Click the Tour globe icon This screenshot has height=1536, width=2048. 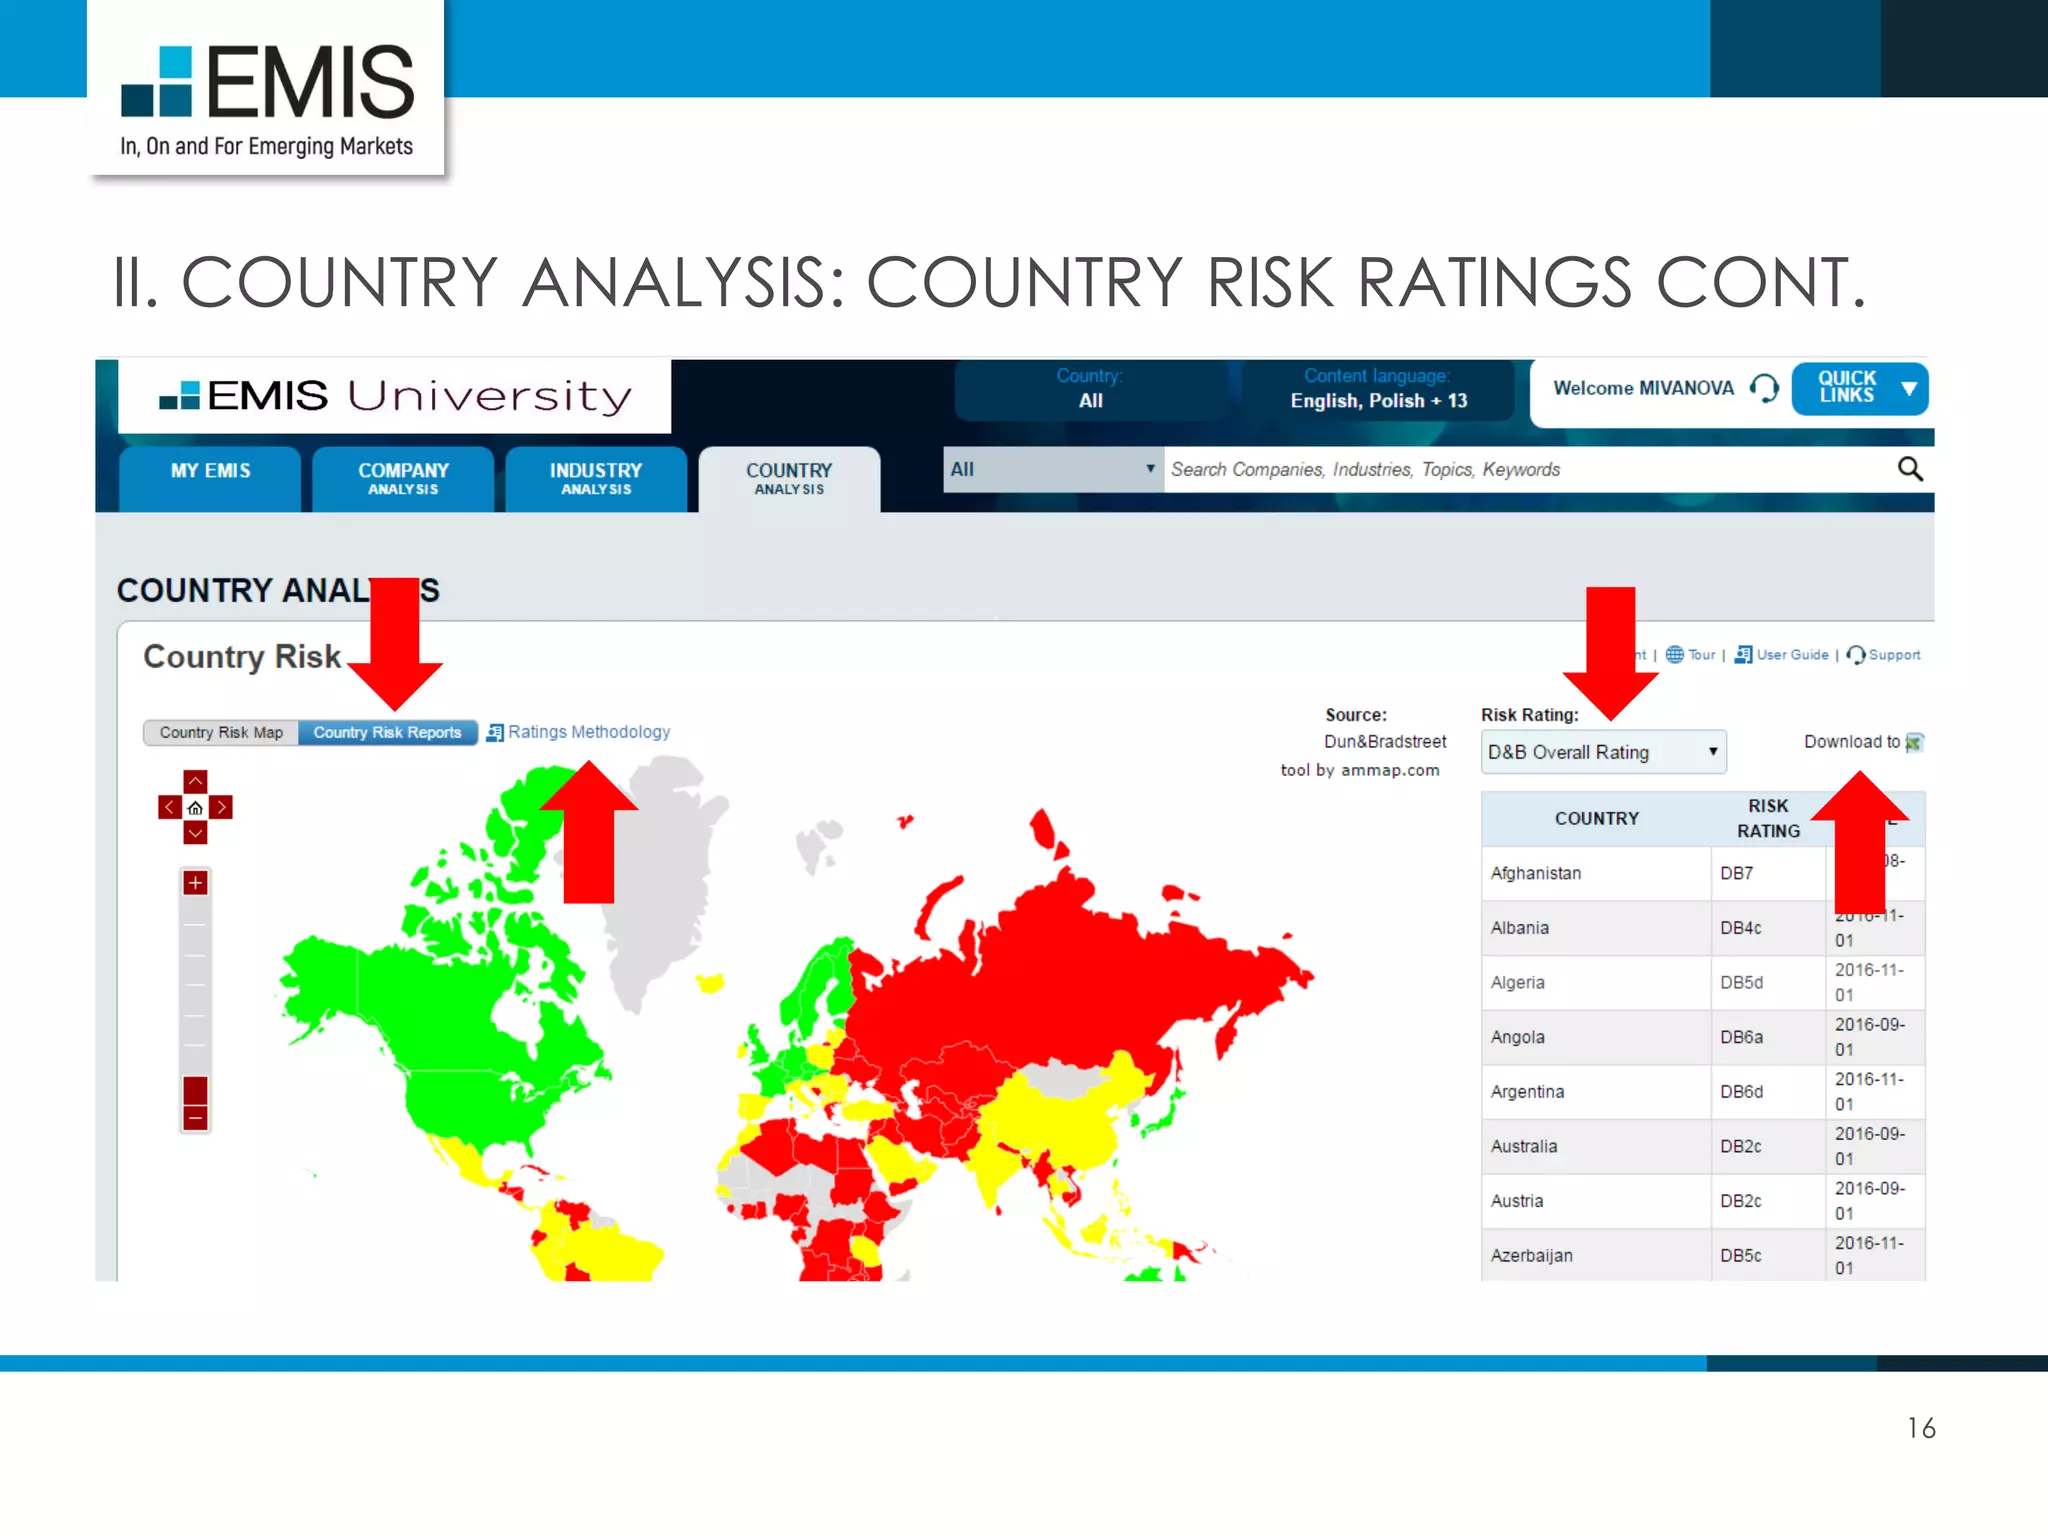tap(1675, 655)
